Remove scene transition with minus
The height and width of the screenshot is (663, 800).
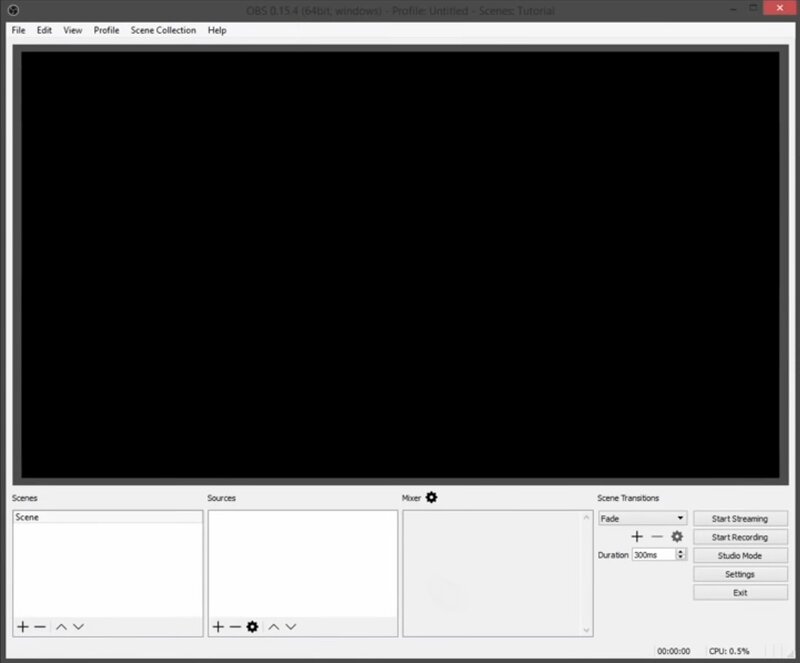(657, 536)
